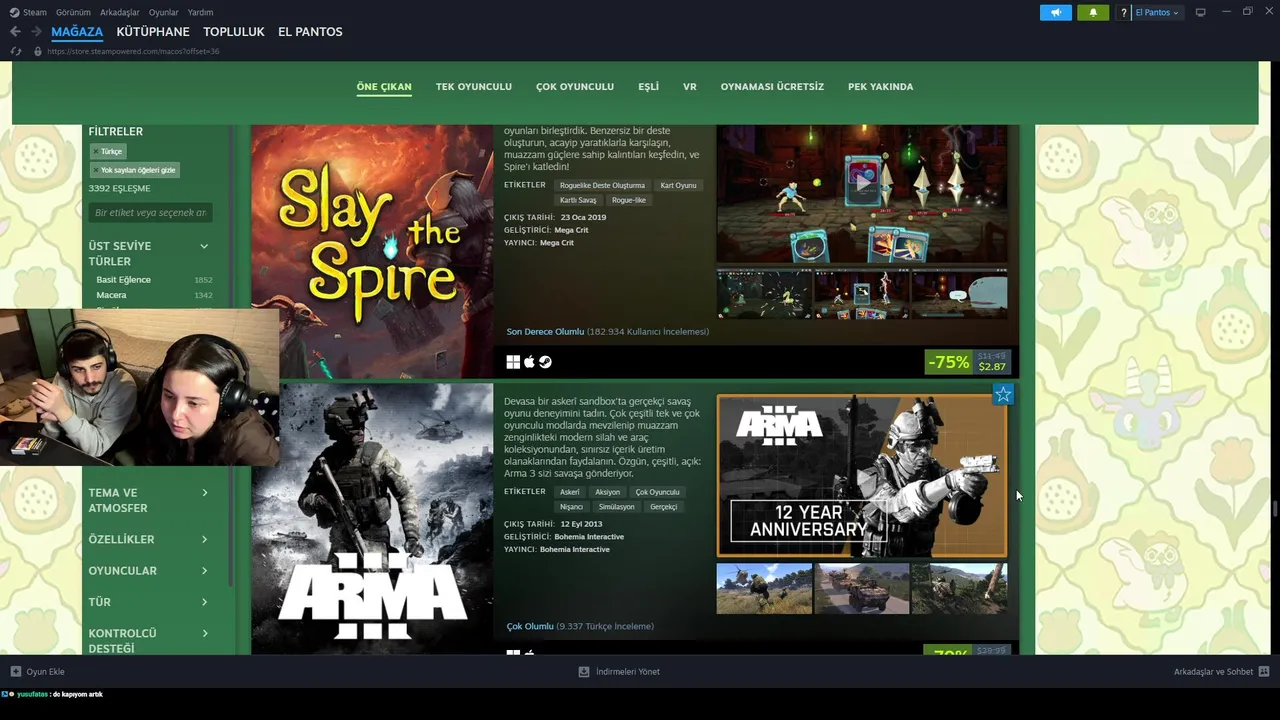Click the Windows platform icon for Slay the Spire

point(513,362)
